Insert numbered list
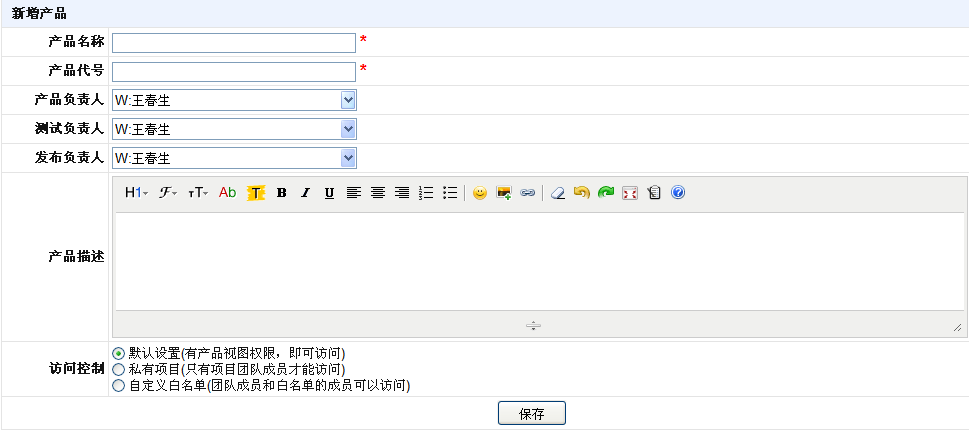The height and width of the screenshot is (431, 969). coord(426,193)
